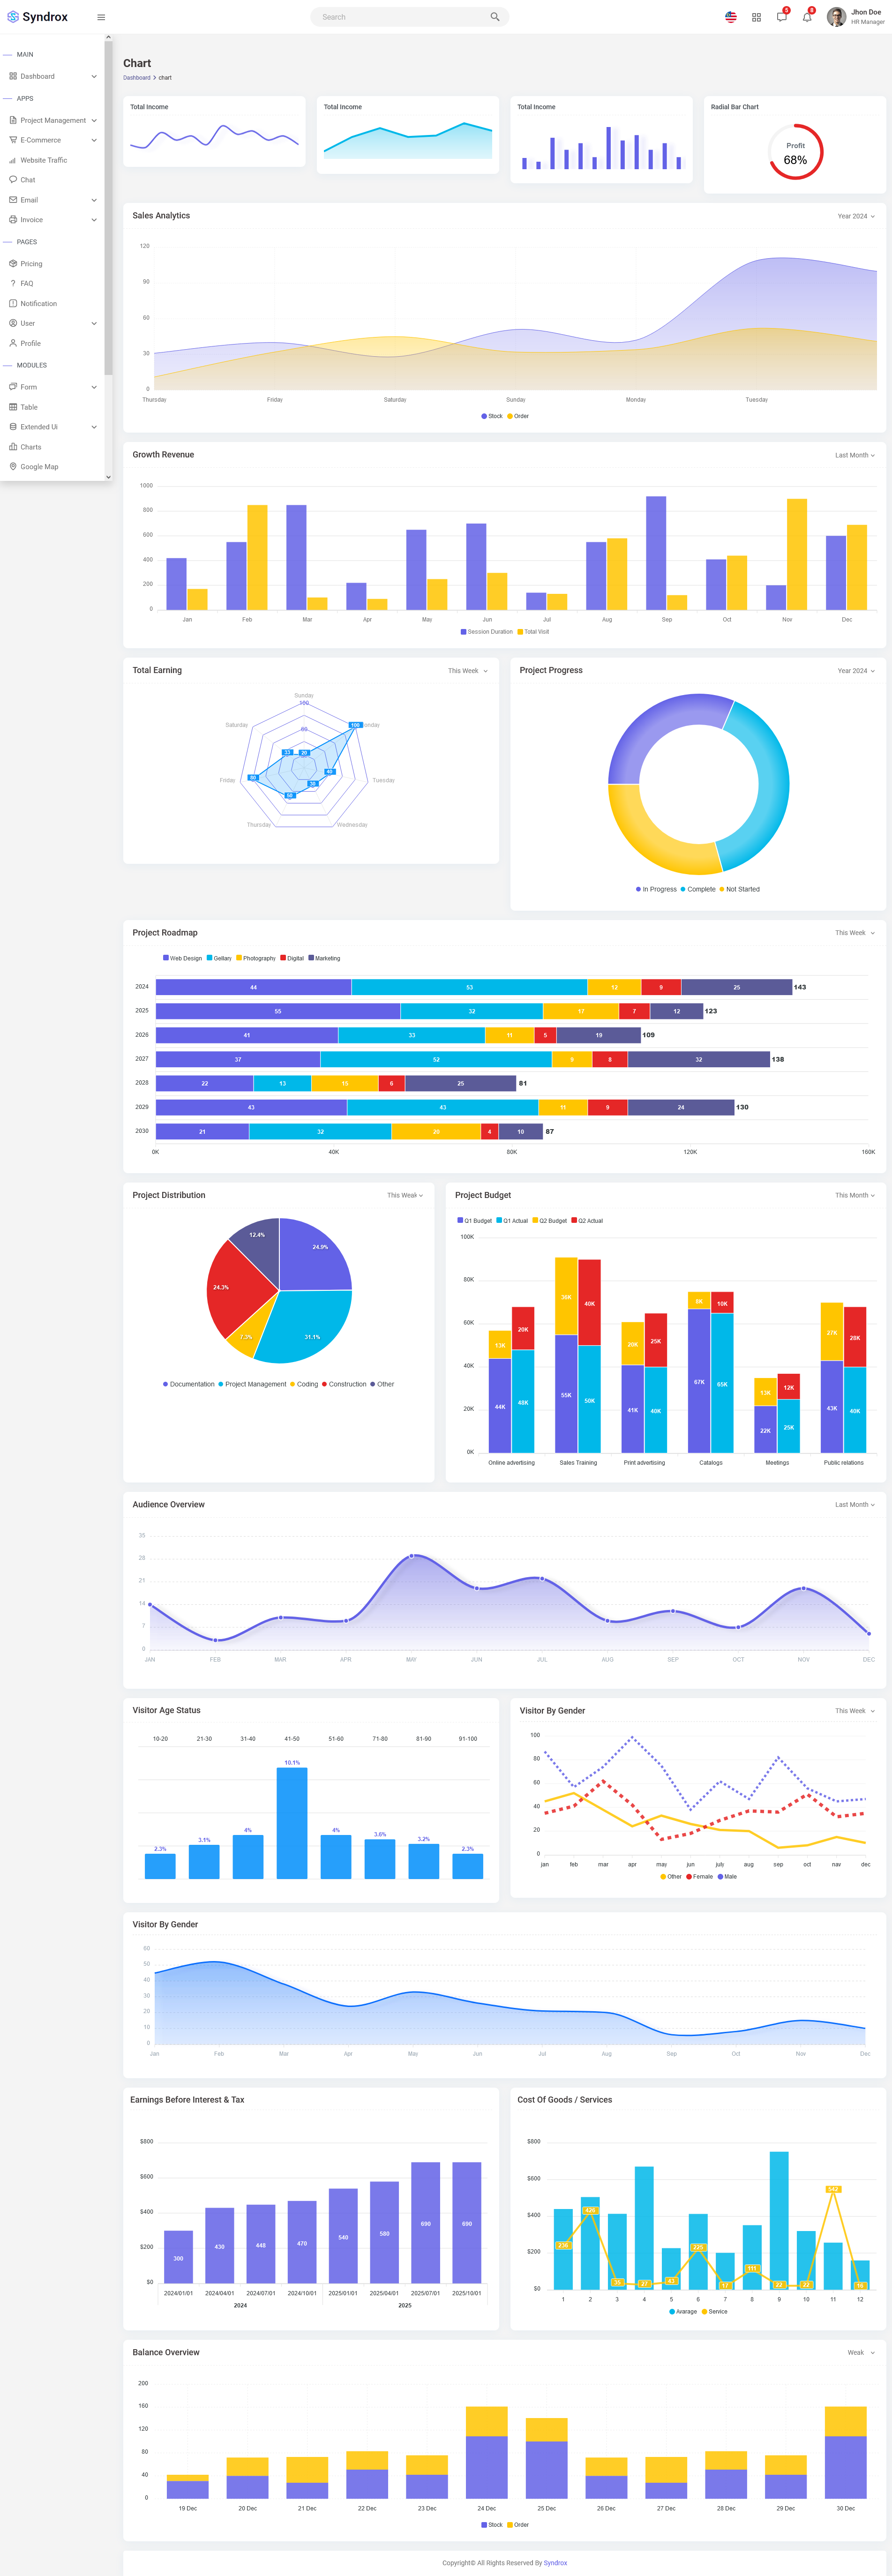
Task: Open the apps grid icon in the header
Action: [x=756, y=17]
